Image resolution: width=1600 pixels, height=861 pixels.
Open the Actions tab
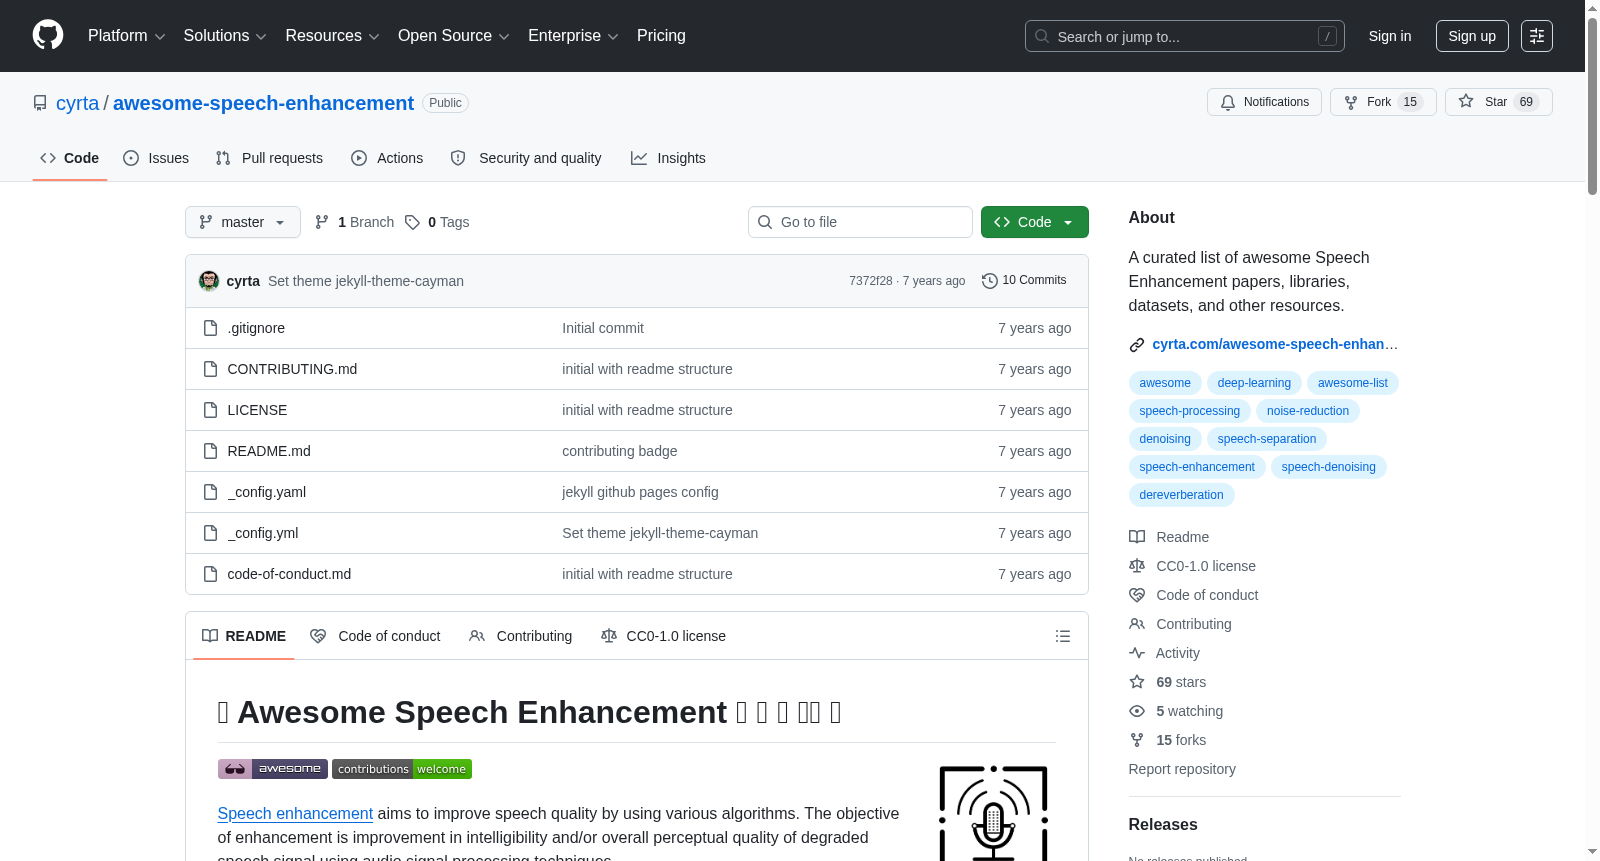[x=387, y=158]
